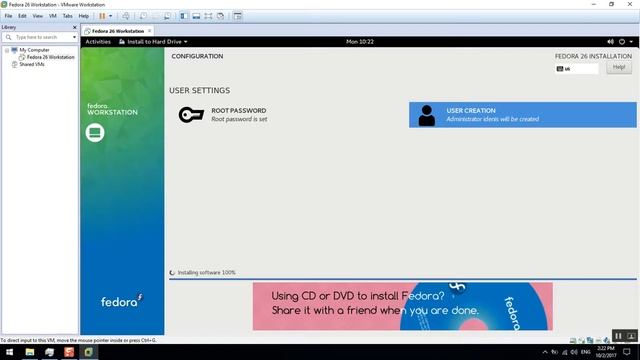Click the Help! button in installer
Viewport: 640px width, 360px height.
point(619,67)
